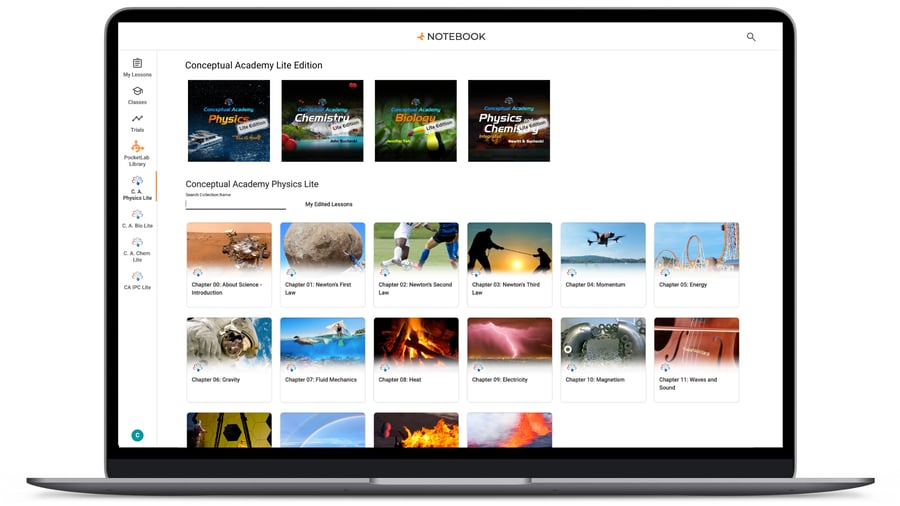The image size is (900, 506).
Task: Open Chapter 06: Gravity card
Action: point(229,360)
